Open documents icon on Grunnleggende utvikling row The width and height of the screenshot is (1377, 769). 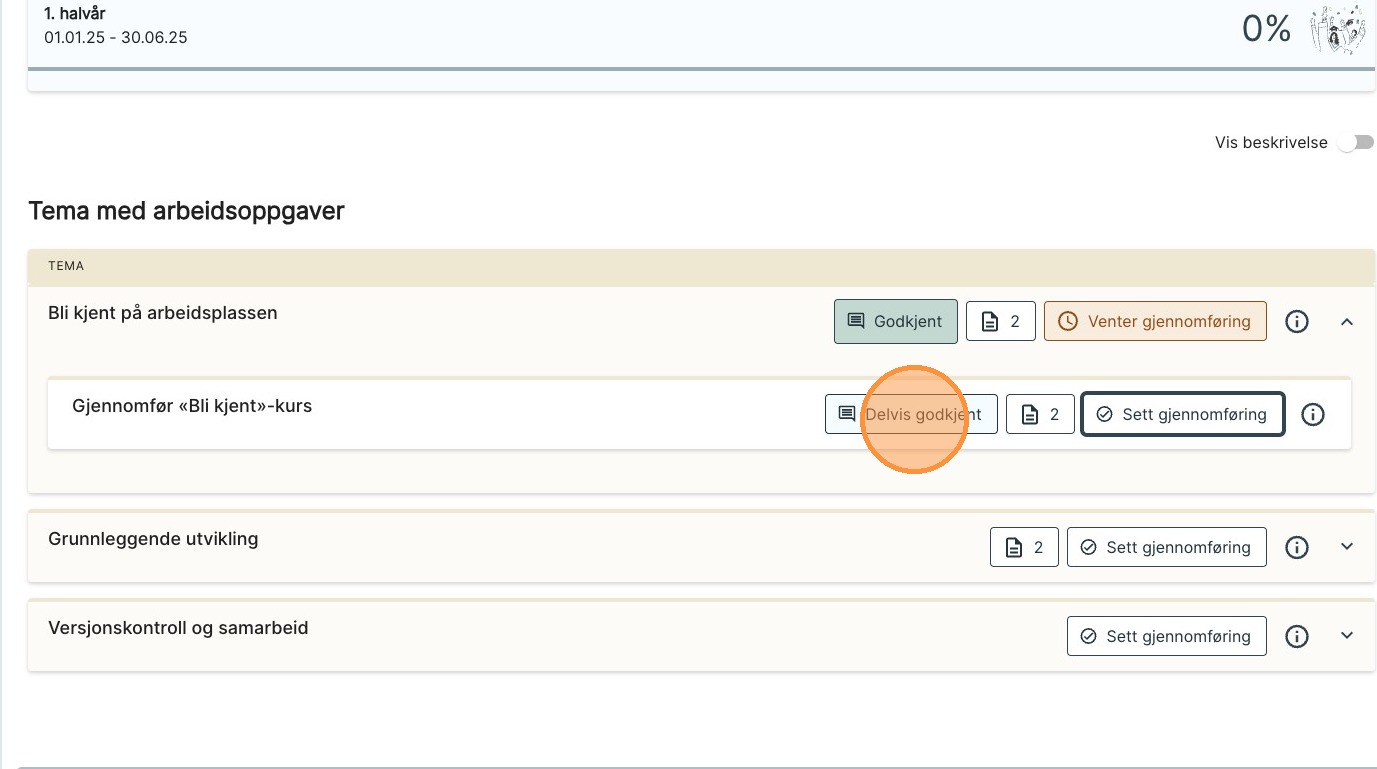(1024, 547)
